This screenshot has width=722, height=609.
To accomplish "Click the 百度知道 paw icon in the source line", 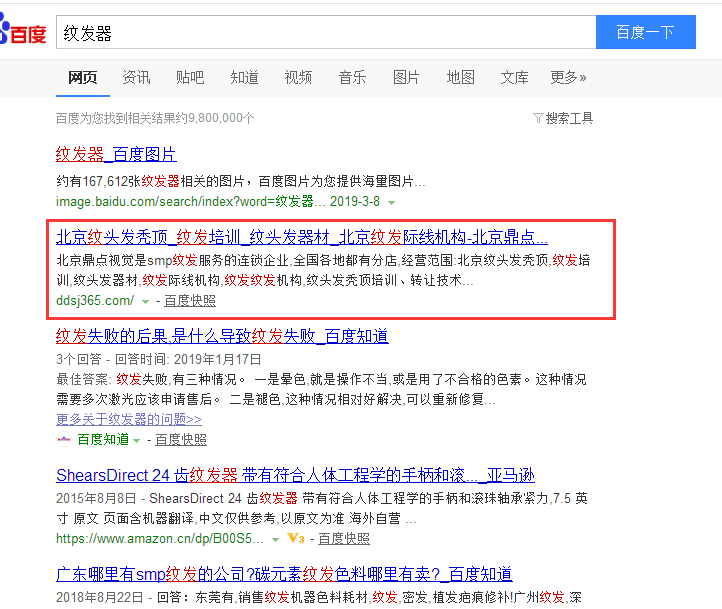I will click(64, 439).
